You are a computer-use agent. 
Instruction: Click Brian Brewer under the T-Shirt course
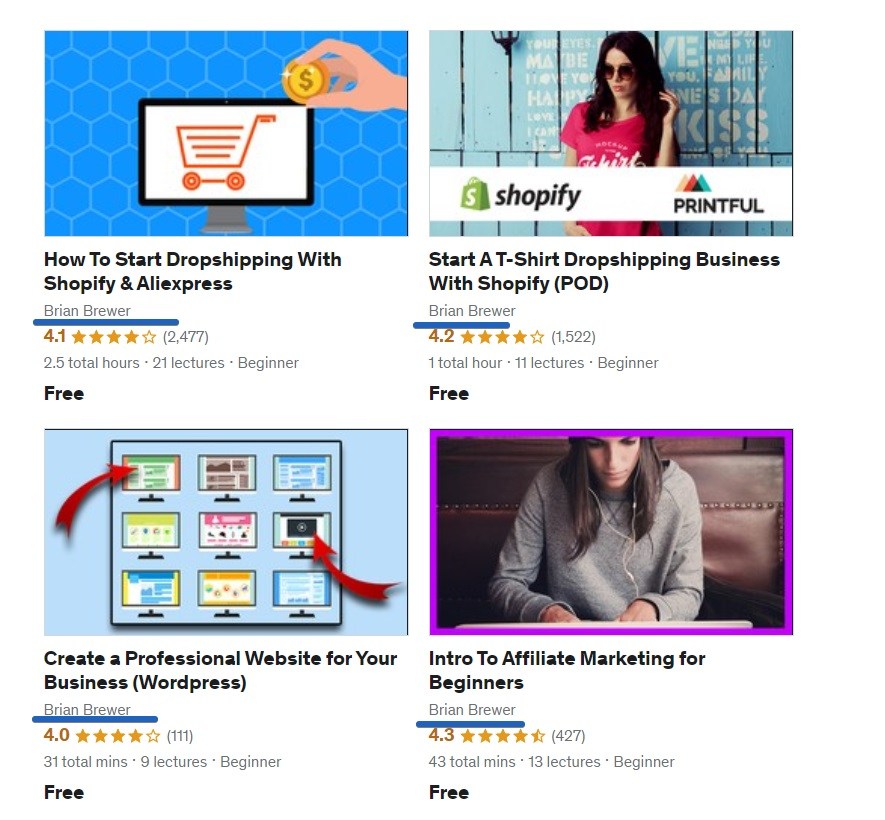click(472, 310)
